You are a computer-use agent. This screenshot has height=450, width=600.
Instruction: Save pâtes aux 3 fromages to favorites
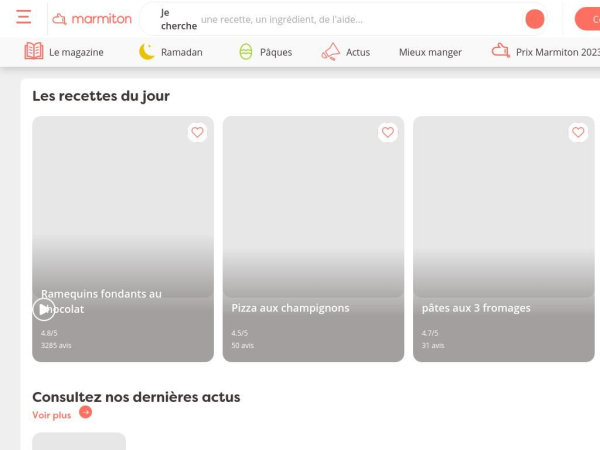[x=578, y=132]
